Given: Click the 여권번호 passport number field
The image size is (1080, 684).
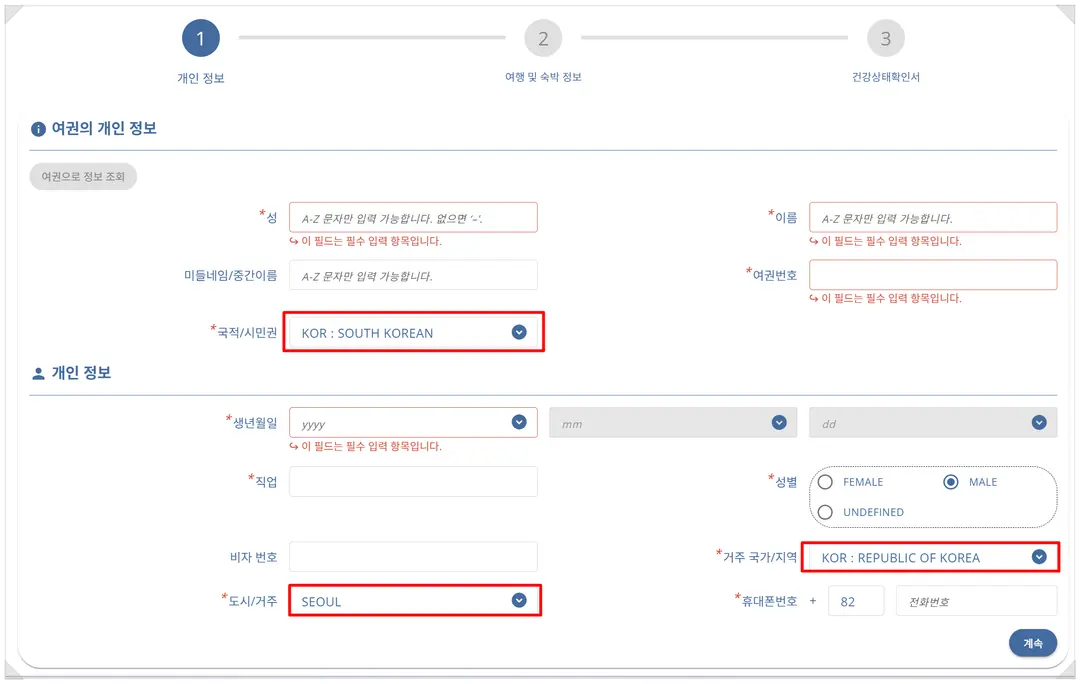Looking at the screenshot, I should tap(933, 275).
